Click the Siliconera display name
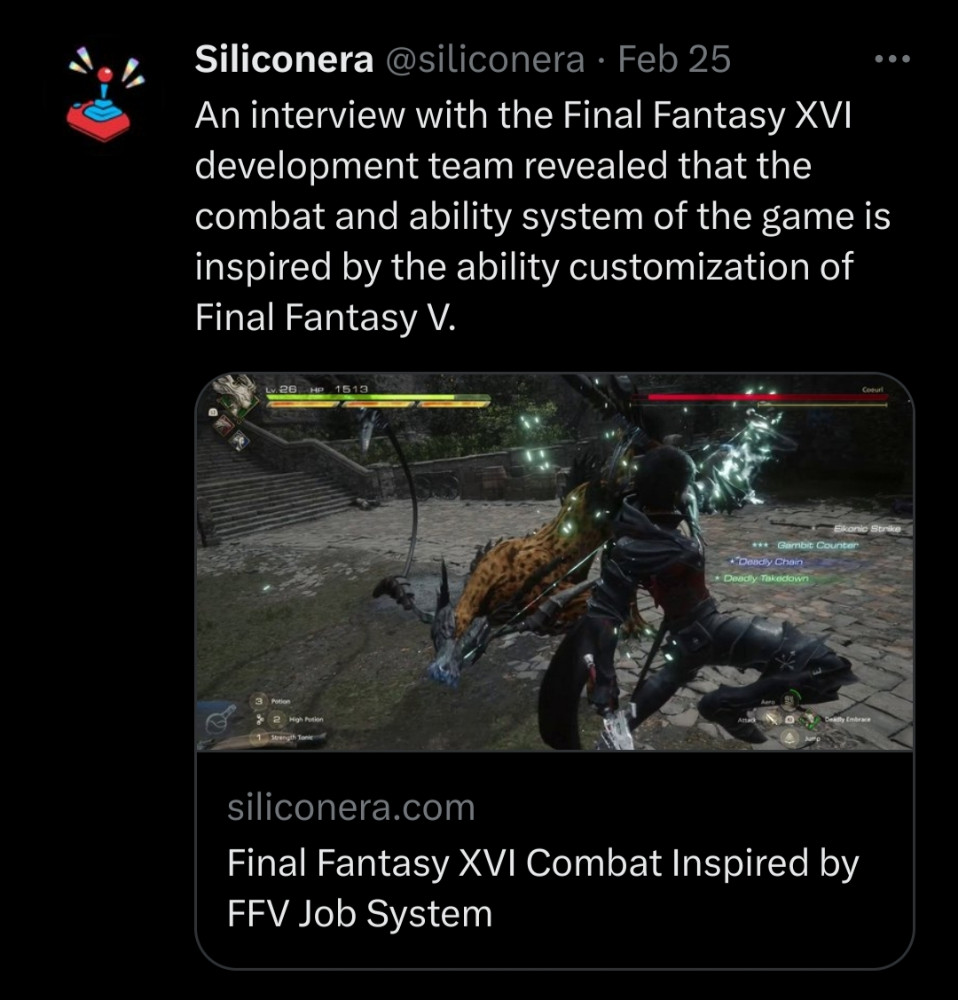 tap(284, 59)
